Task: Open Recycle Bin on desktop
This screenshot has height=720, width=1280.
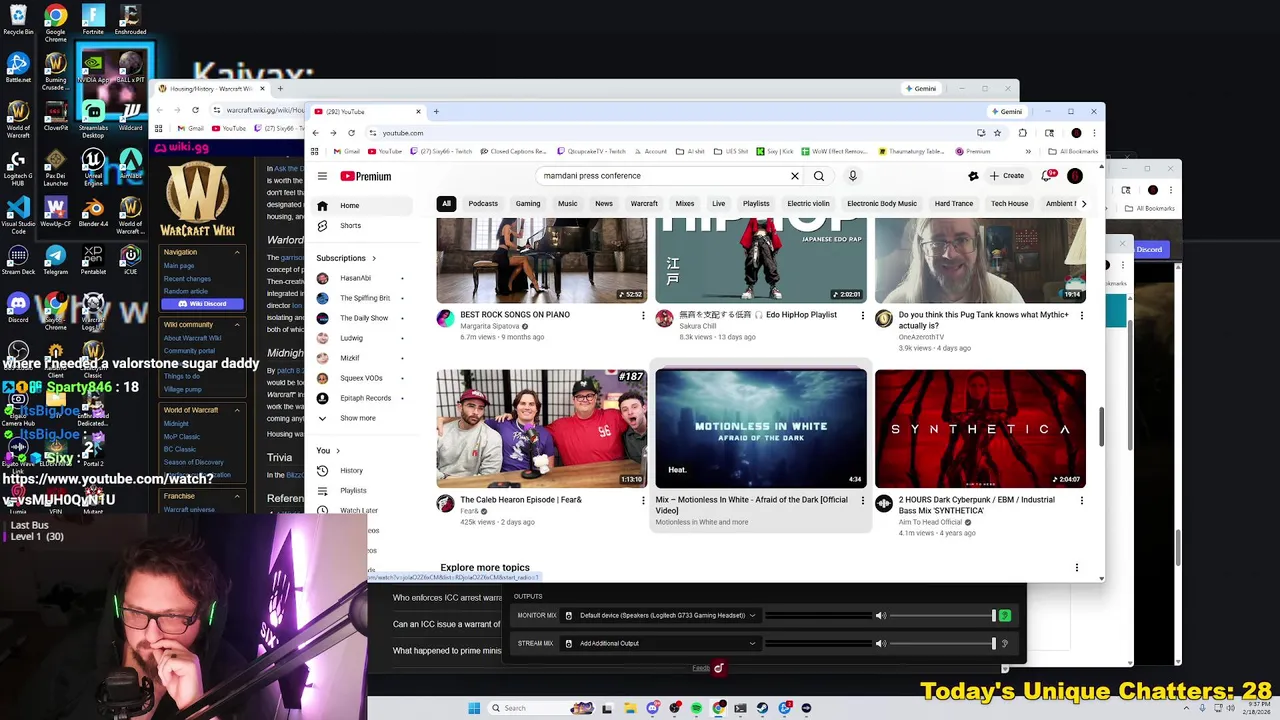Action: (18, 20)
